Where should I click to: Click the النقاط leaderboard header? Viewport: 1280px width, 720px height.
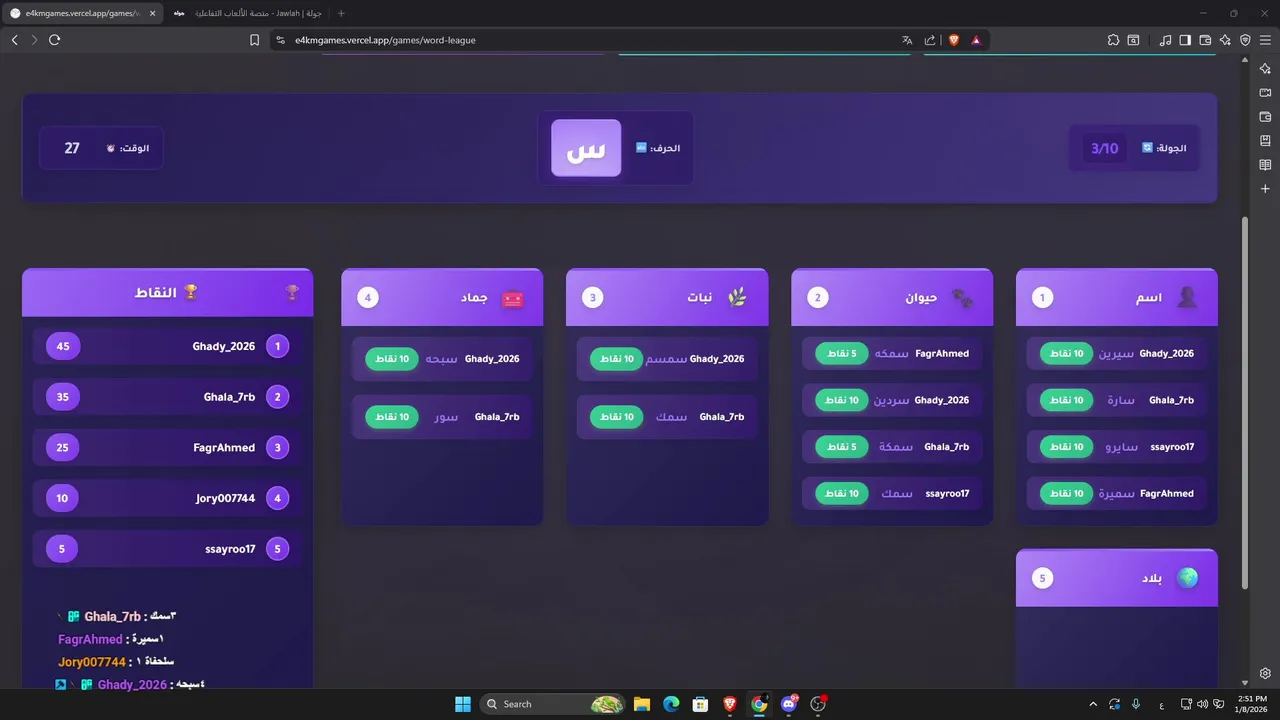167,293
